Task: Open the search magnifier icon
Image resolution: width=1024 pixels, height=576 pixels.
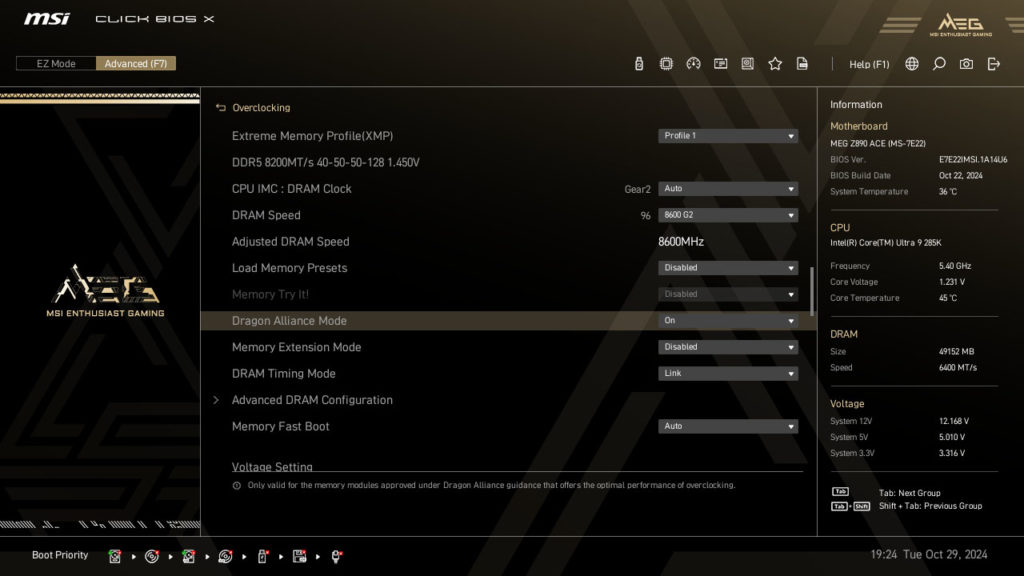Action: click(x=939, y=63)
